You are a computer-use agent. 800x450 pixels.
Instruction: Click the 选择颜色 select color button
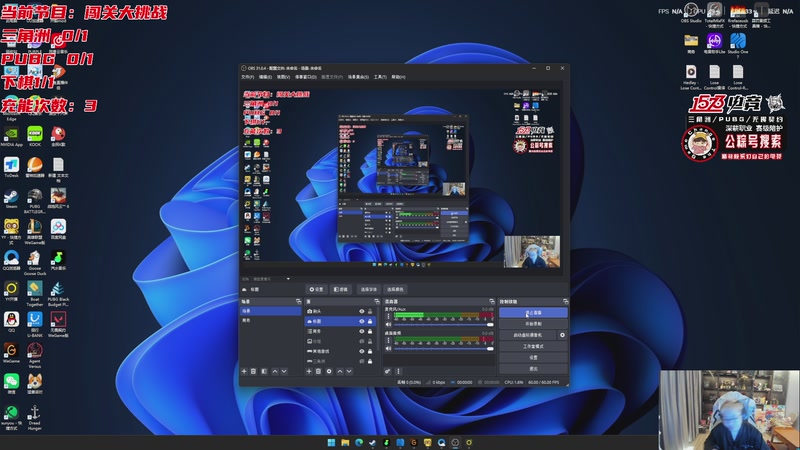tap(395, 289)
